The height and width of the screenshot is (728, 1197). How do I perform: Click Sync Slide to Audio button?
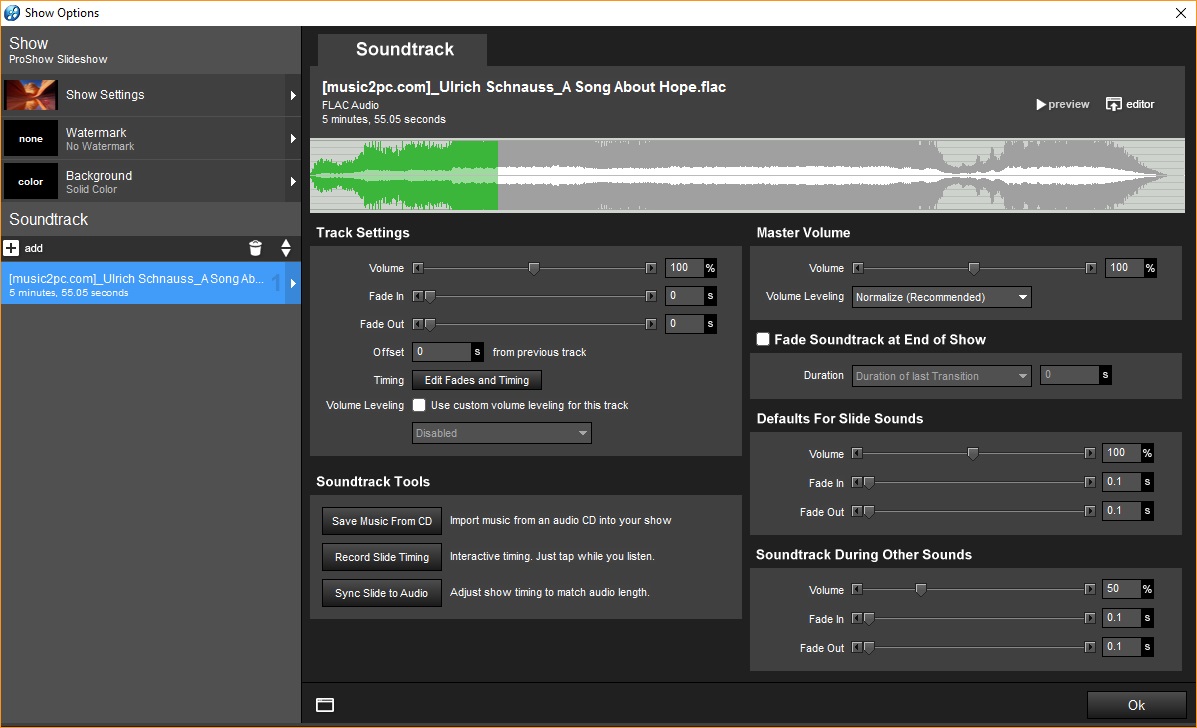pos(382,593)
